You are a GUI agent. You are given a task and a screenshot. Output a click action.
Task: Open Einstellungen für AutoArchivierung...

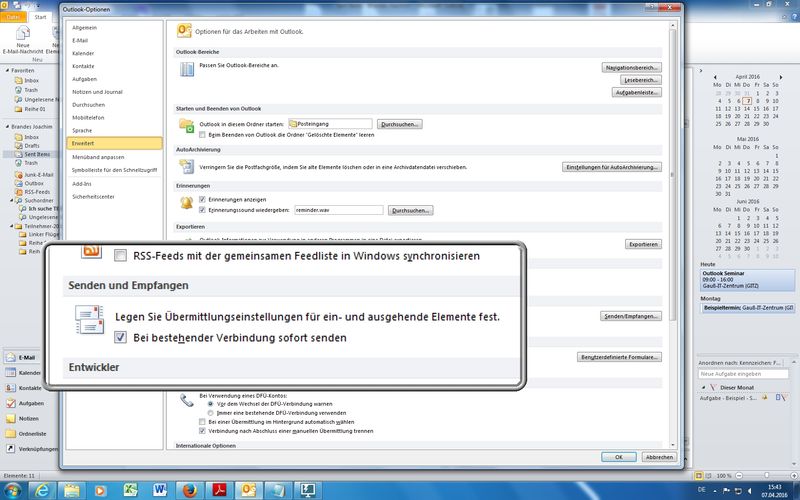point(612,167)
